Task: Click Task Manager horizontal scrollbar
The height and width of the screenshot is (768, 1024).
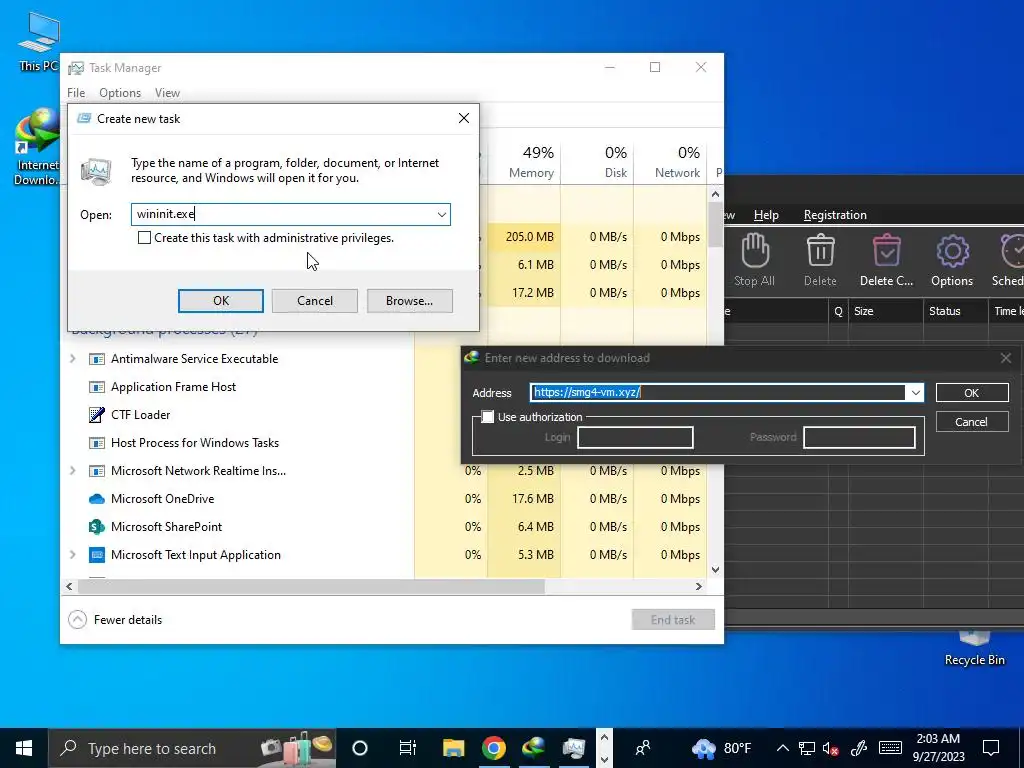Action: 312,586
